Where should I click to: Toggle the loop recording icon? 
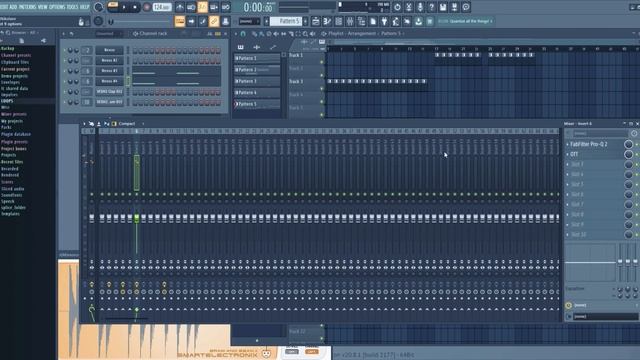pyautogui.click(x=225, y=7)
